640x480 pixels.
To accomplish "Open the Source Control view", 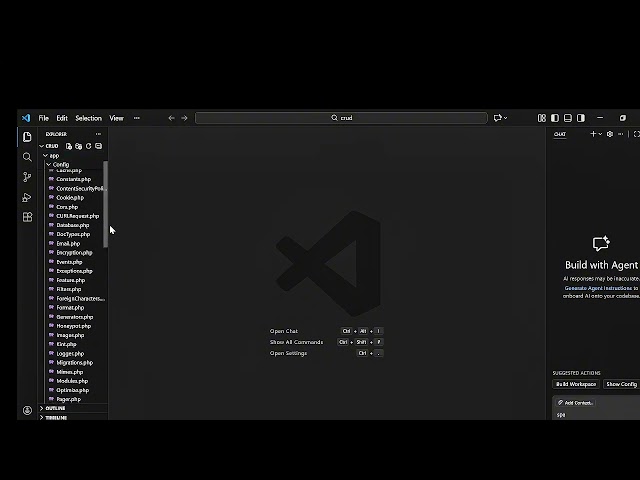I will (27, 177).
